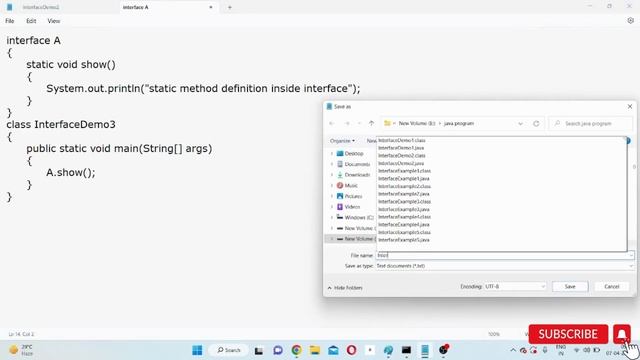Choose suggestion InterfaceDemo1.class
The width and height of the screenshot is (640, 360).
402,140
